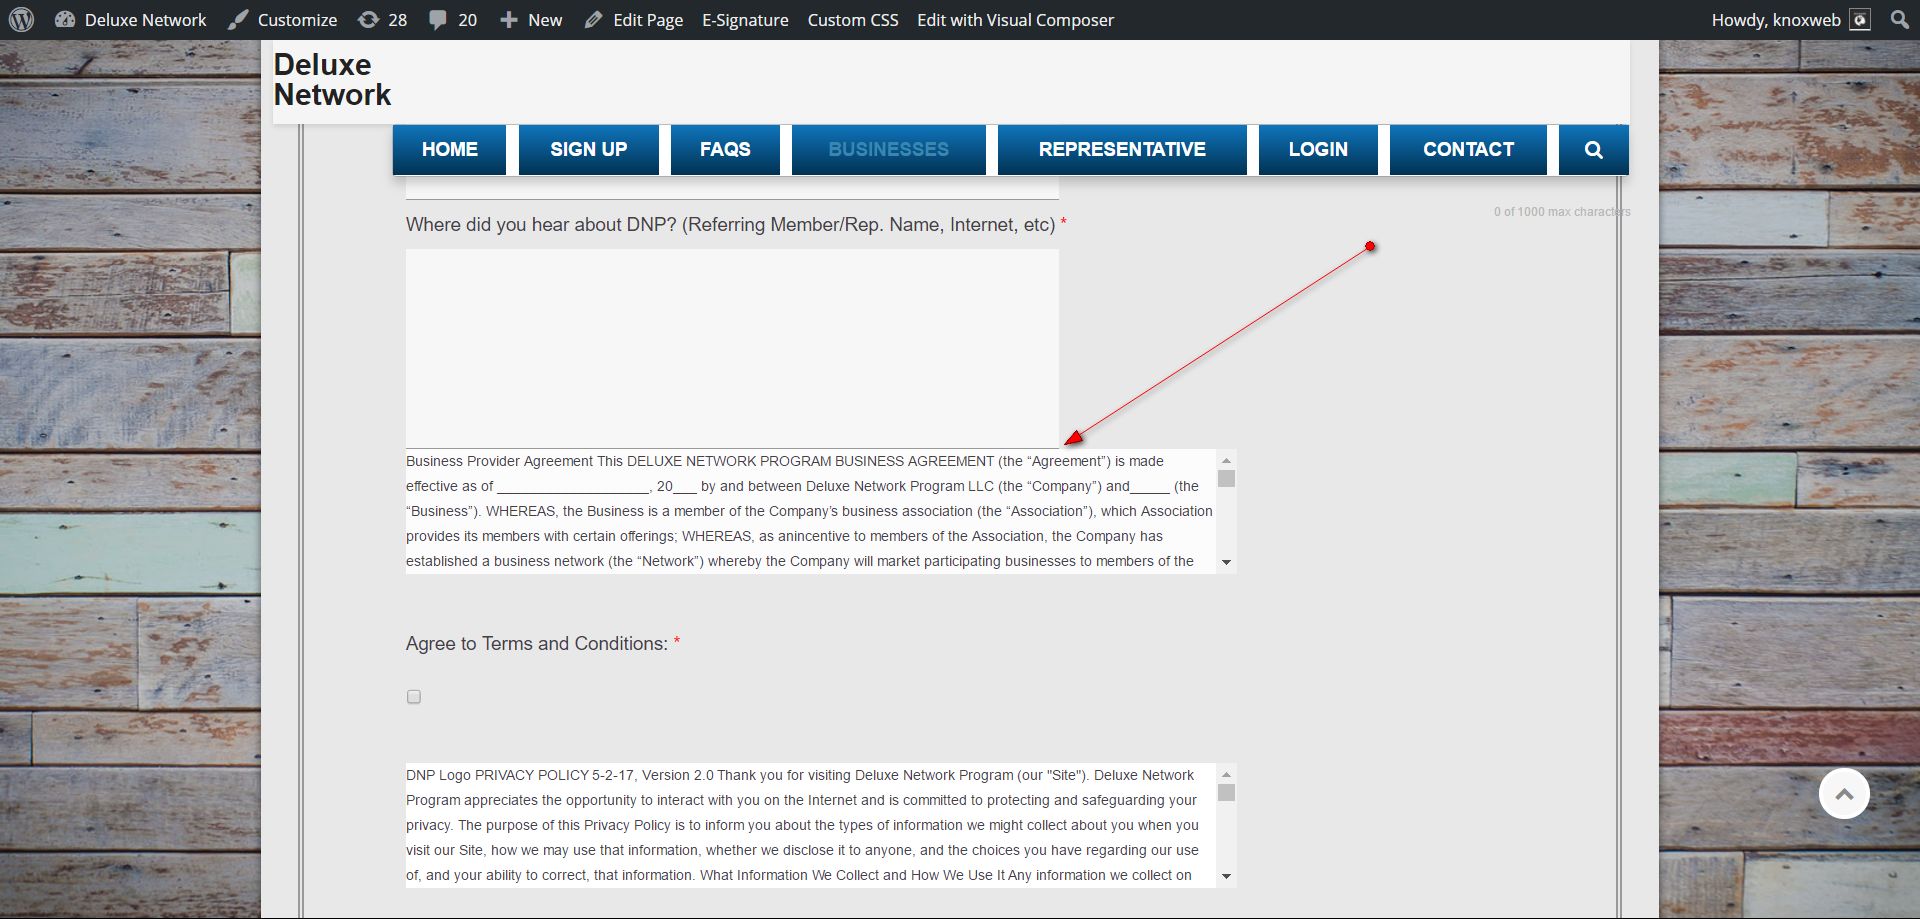Open the 28 pending updates icon
The image size is (1920, 919).
click(x=368, y=20)
